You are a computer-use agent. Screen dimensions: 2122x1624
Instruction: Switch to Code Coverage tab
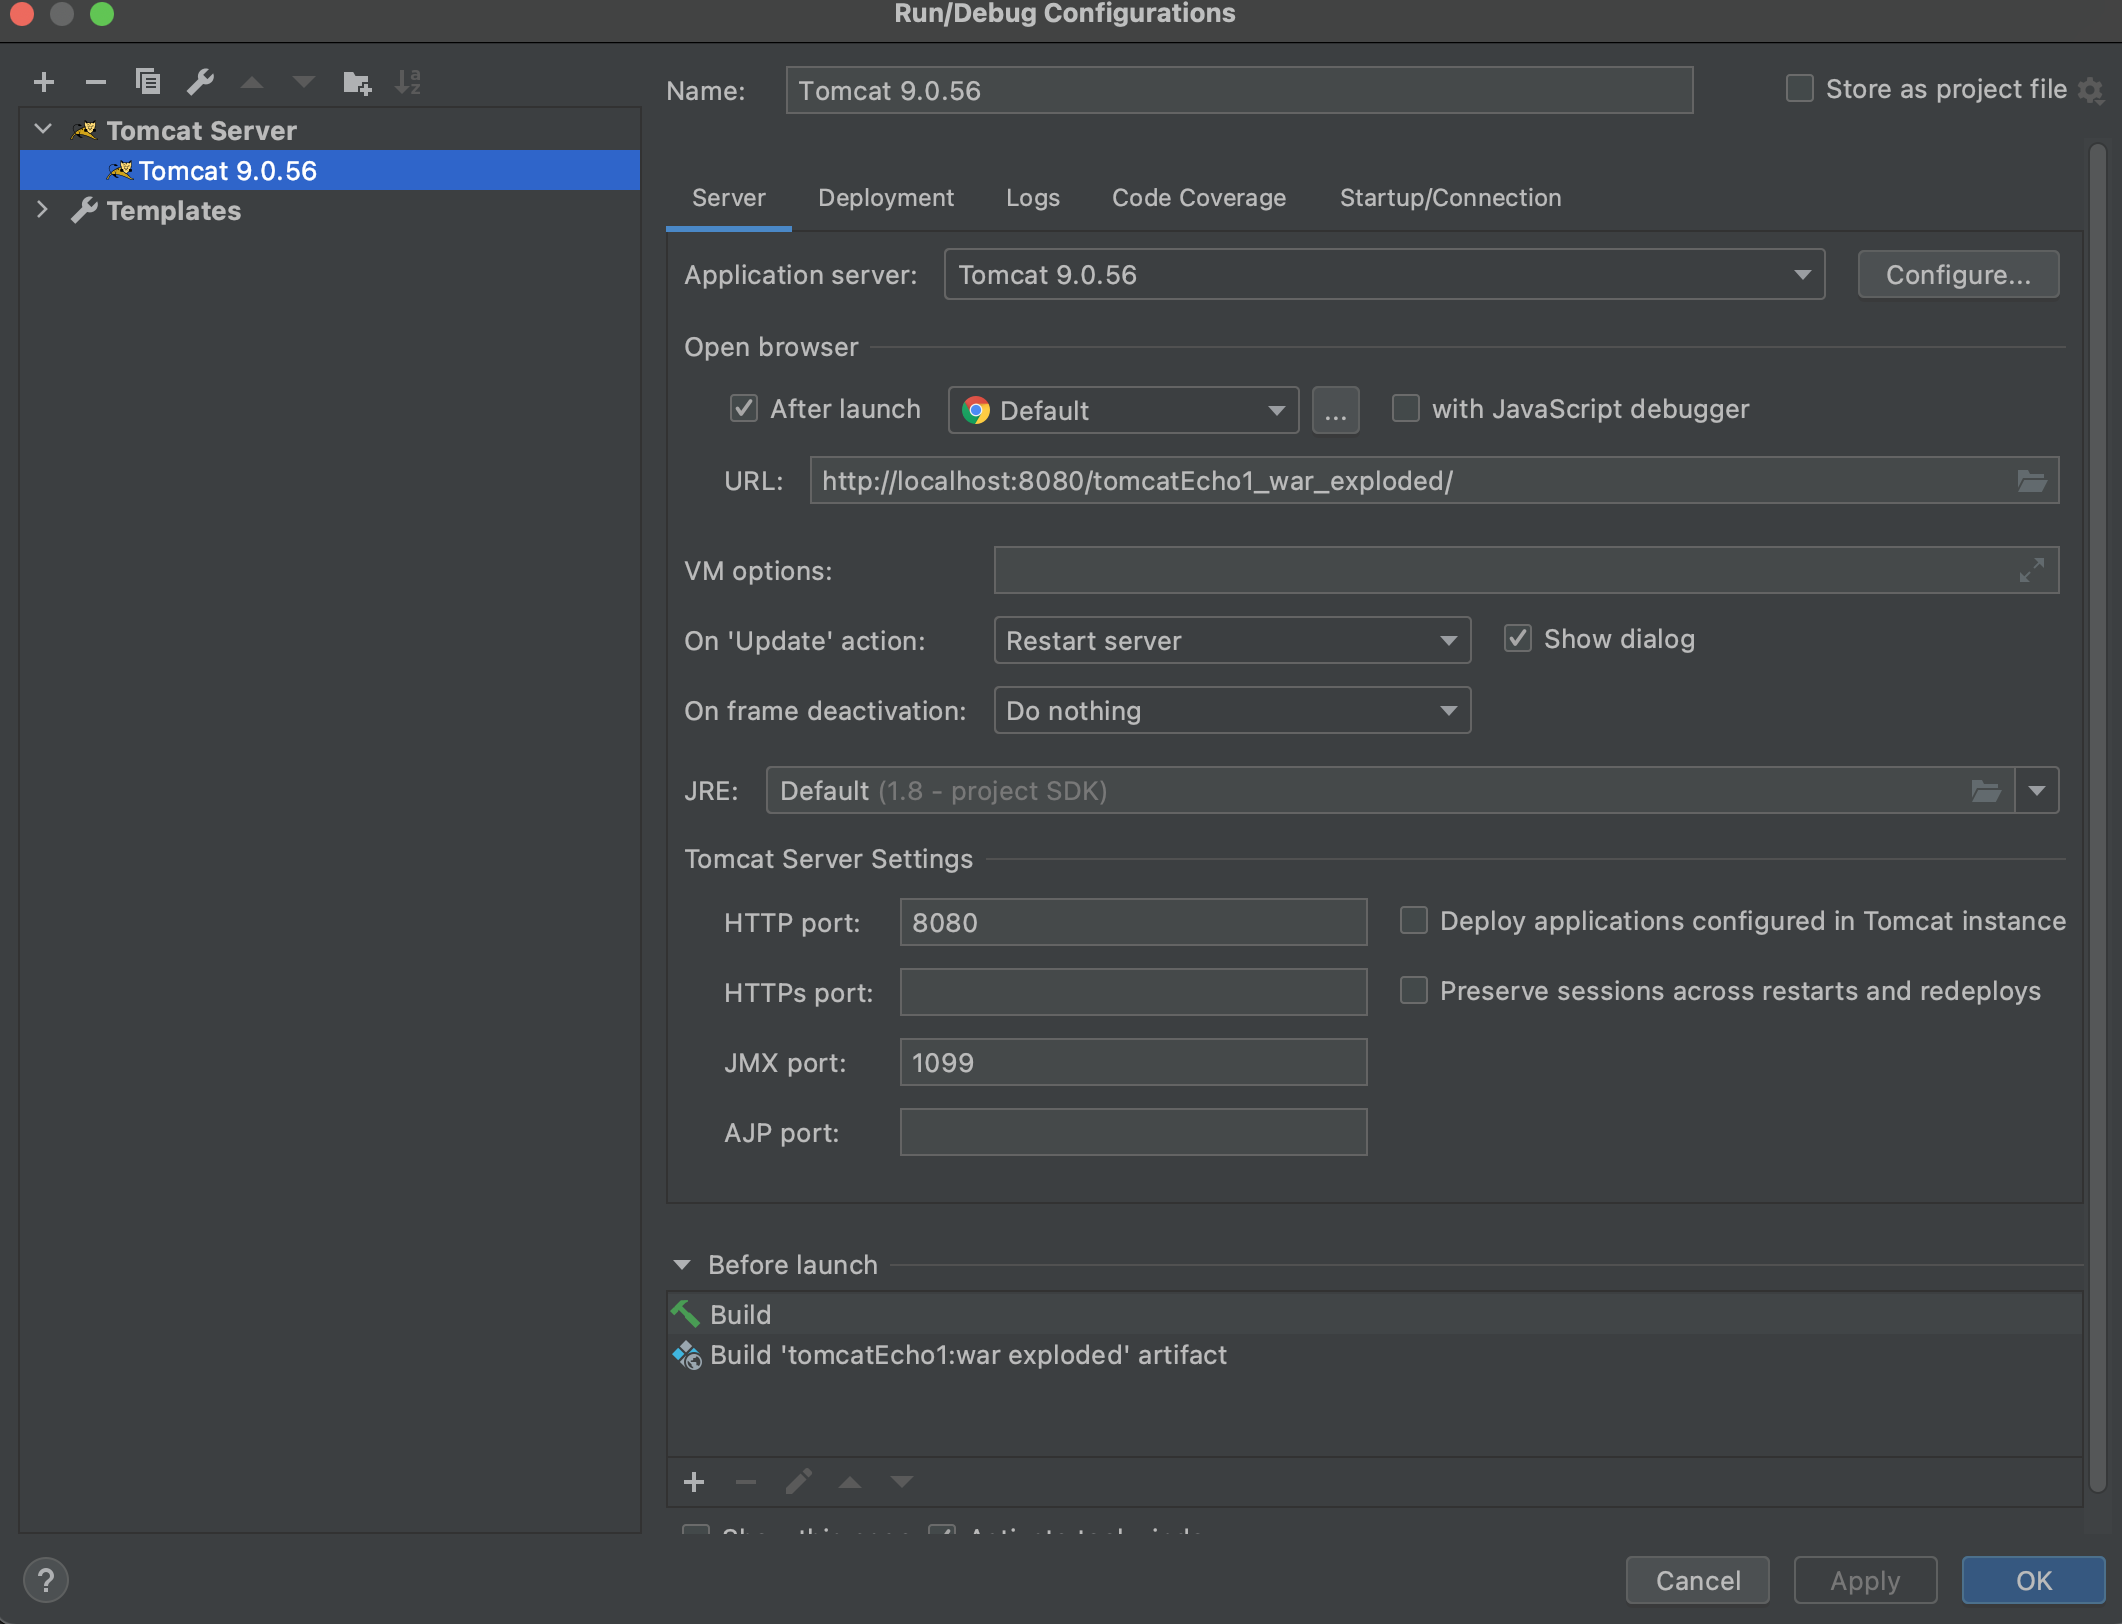coord(1199,198)
